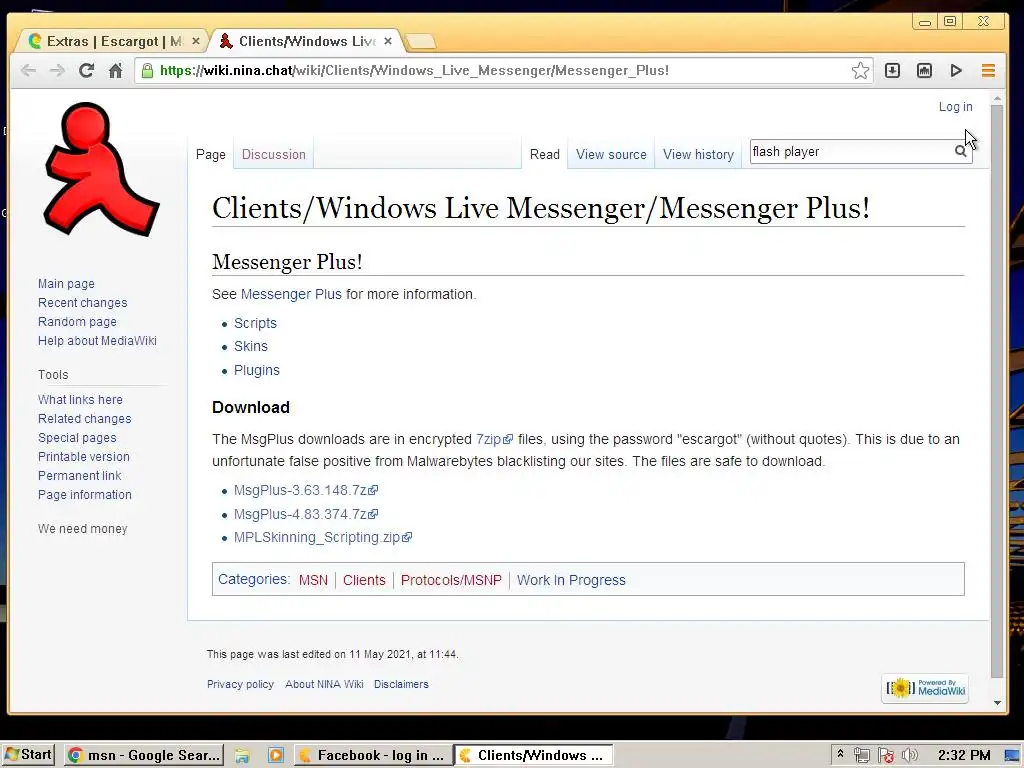The image size is (1024, 768).
Task: Click the network tray icon
Action: pos(862,756)
